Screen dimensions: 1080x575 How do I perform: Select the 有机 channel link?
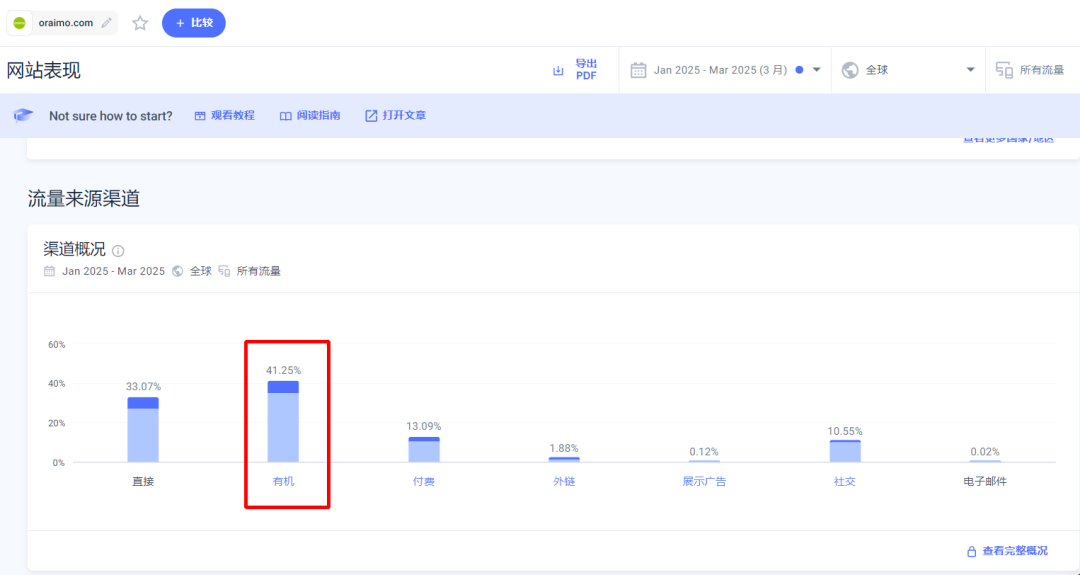(284, 481)
